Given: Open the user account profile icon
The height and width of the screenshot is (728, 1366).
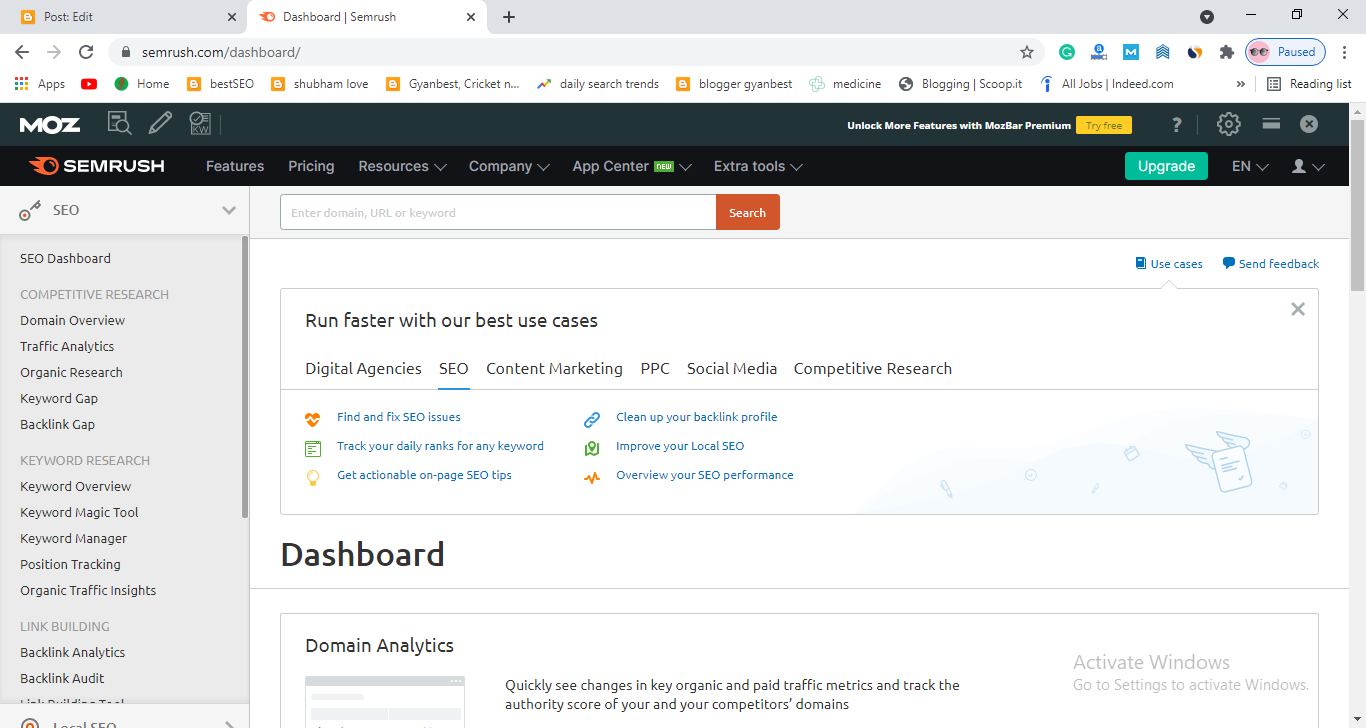Looking at the screenshot, I should (1299, 166).
